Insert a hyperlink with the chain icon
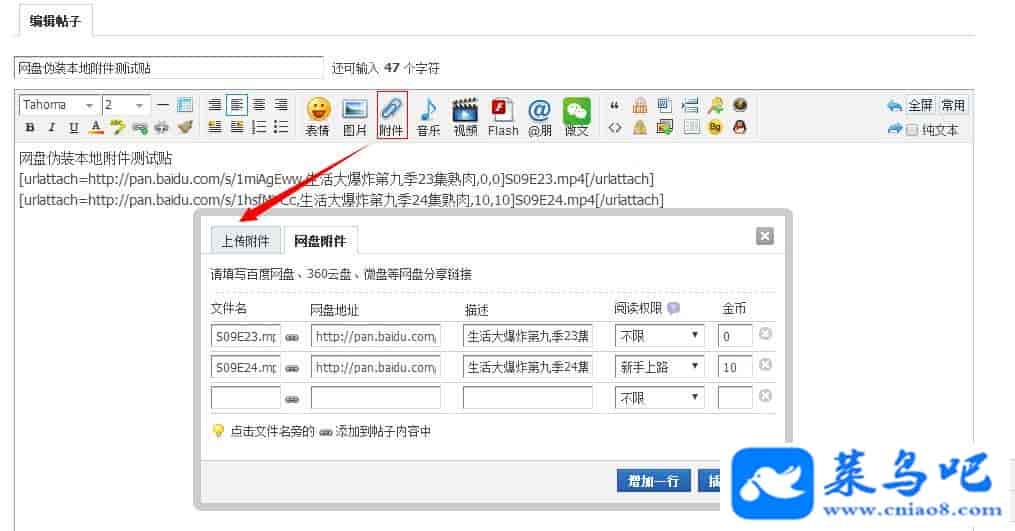Viewport: 1015px width, 531px height. coord(139,128)
